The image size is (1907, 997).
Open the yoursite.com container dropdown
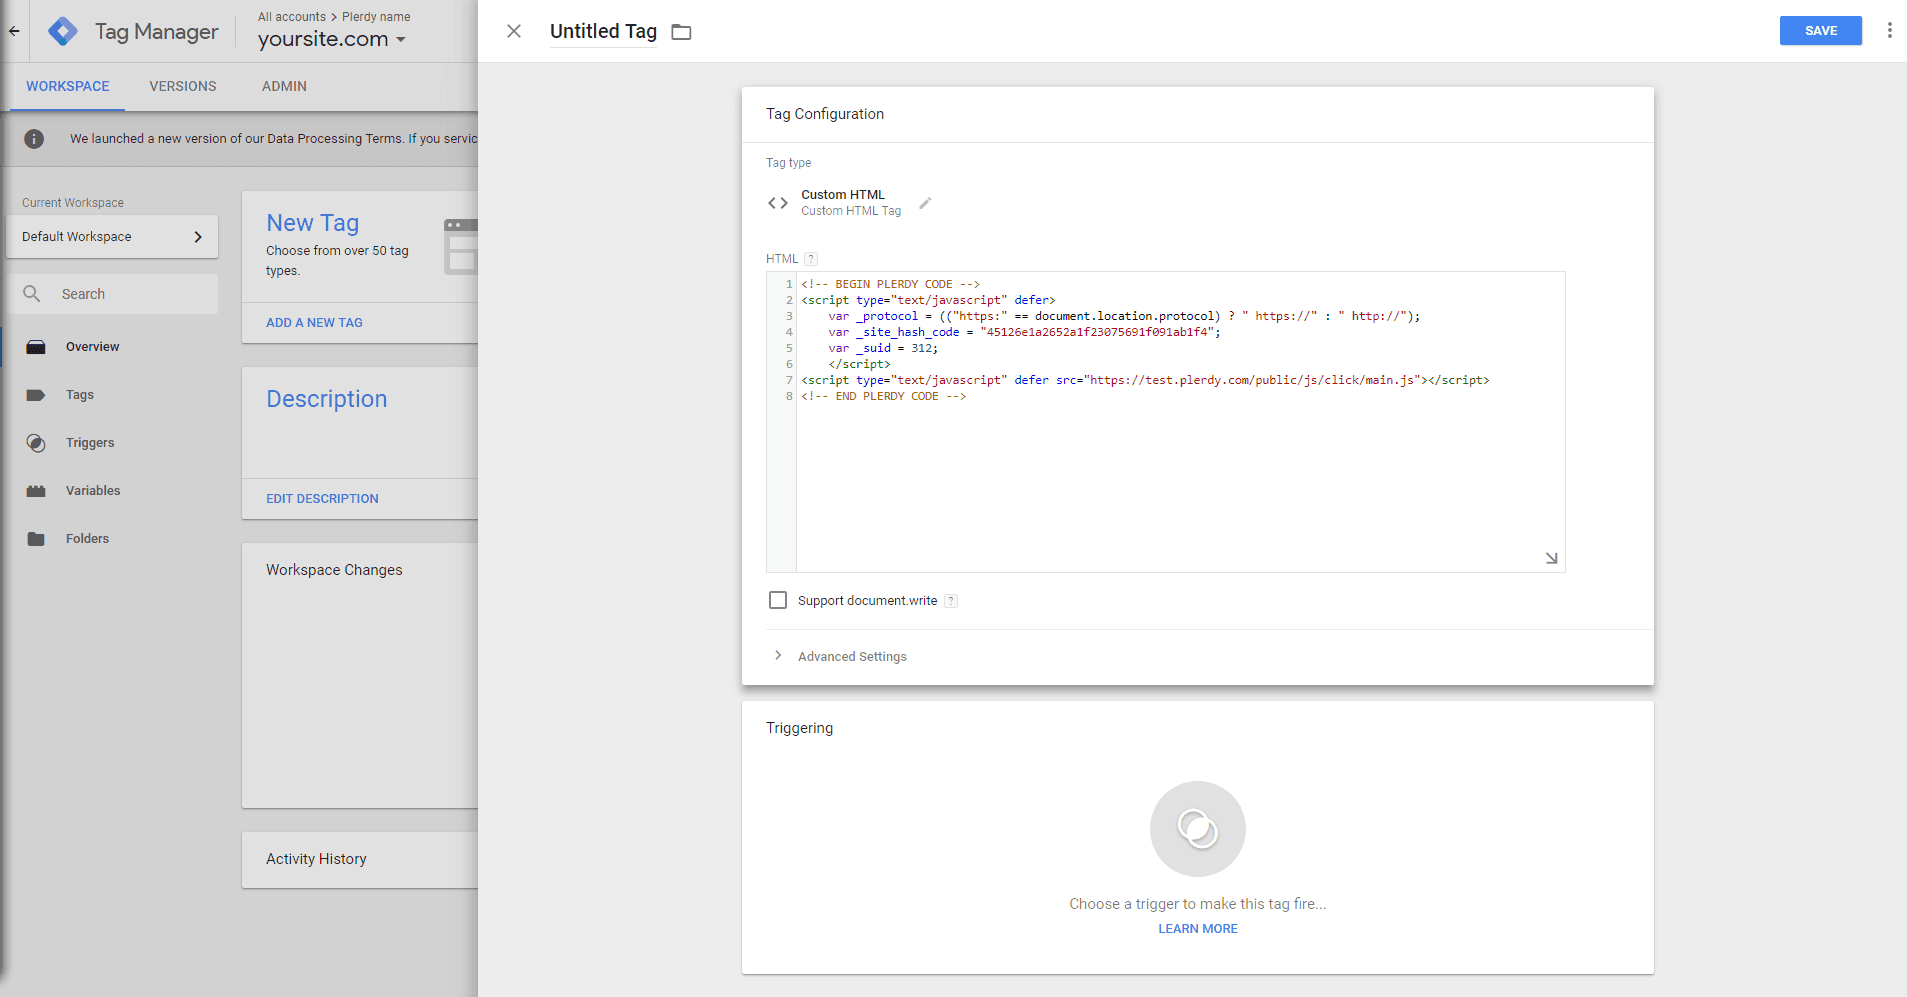(x=332, y=39)
